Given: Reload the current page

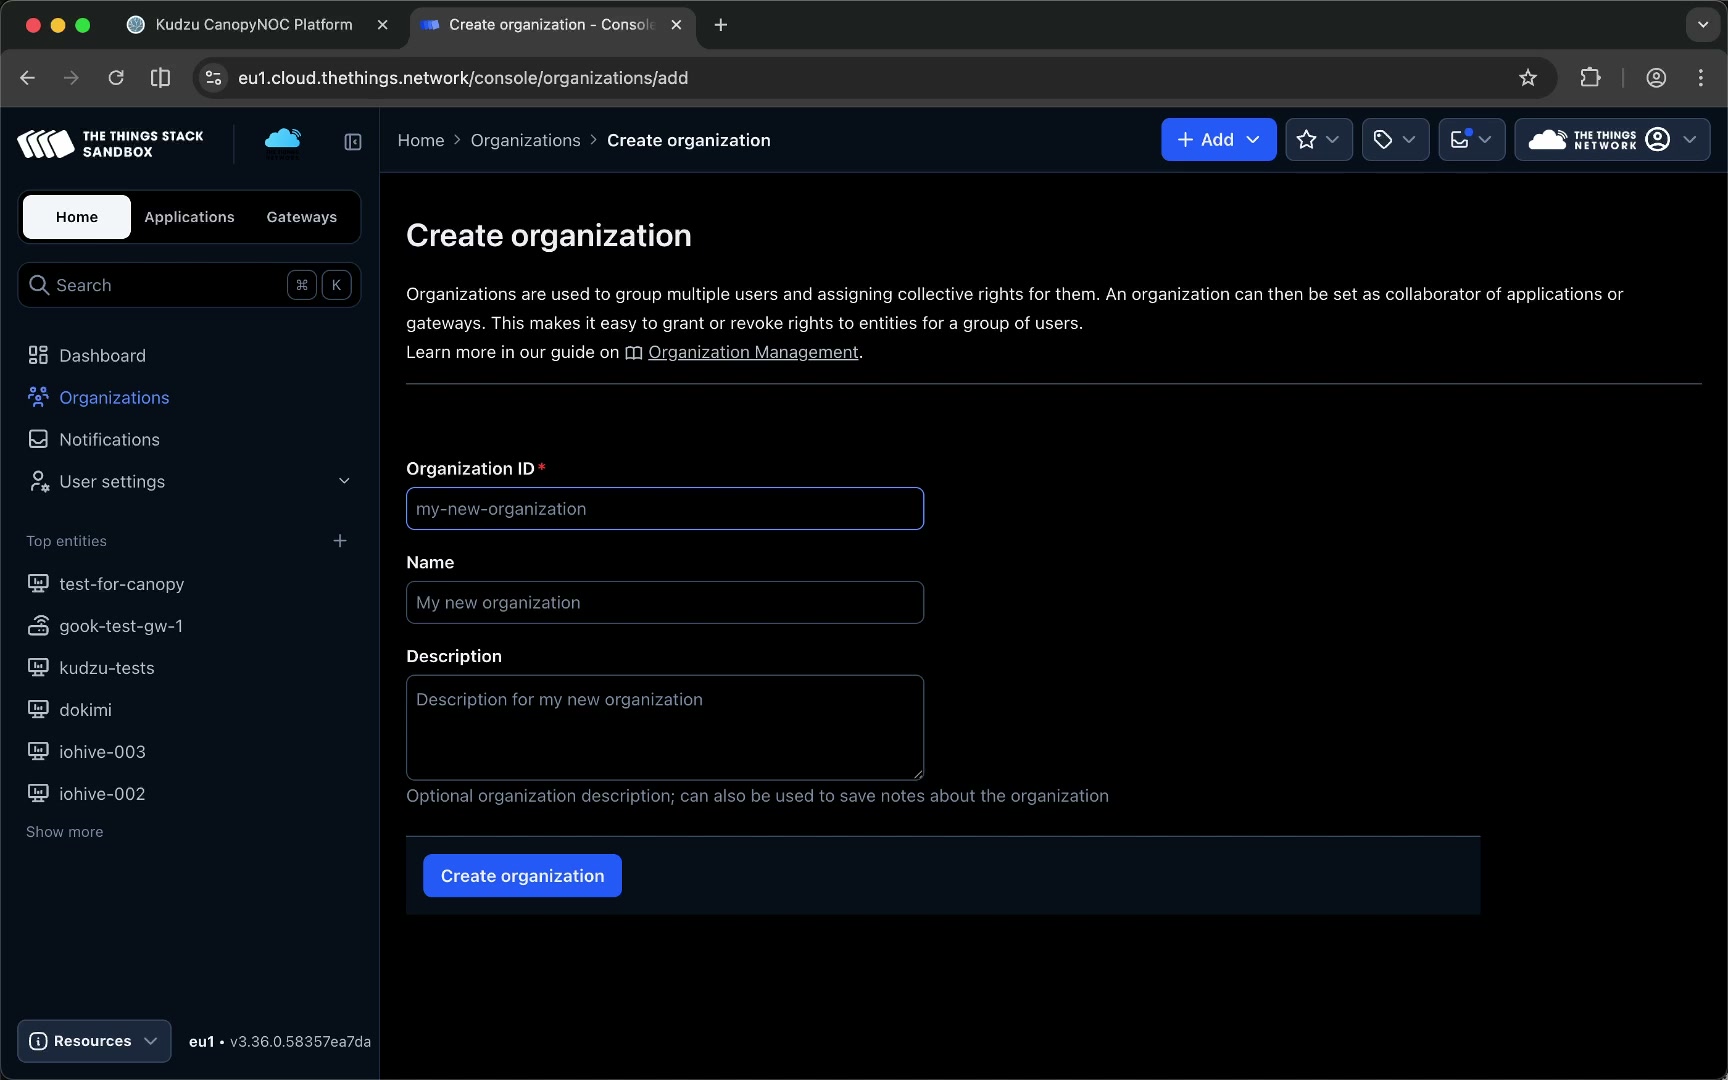Looking at the screenshot, I should [x=116, y=78].
